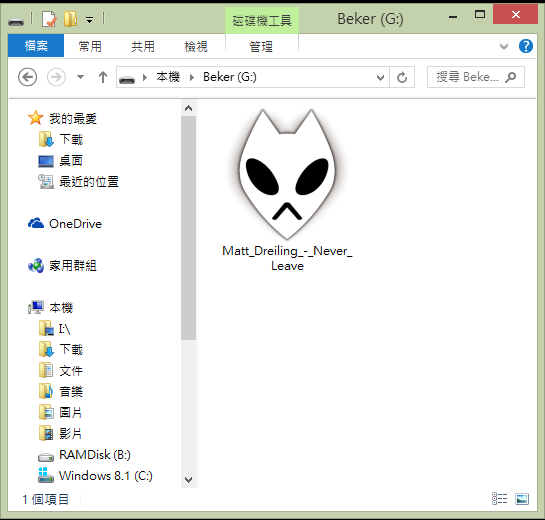Click the 文件 folder icon
This screenshot has width=545, height=520.
(46, 370)
